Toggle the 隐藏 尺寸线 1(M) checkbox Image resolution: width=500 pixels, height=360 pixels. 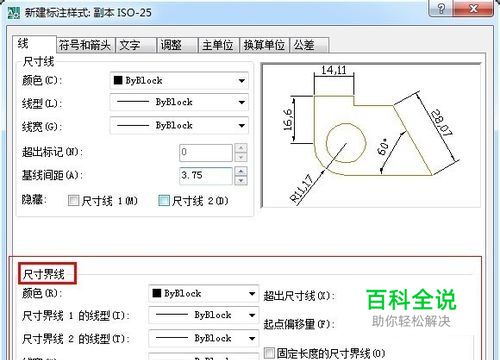(73, 200)
